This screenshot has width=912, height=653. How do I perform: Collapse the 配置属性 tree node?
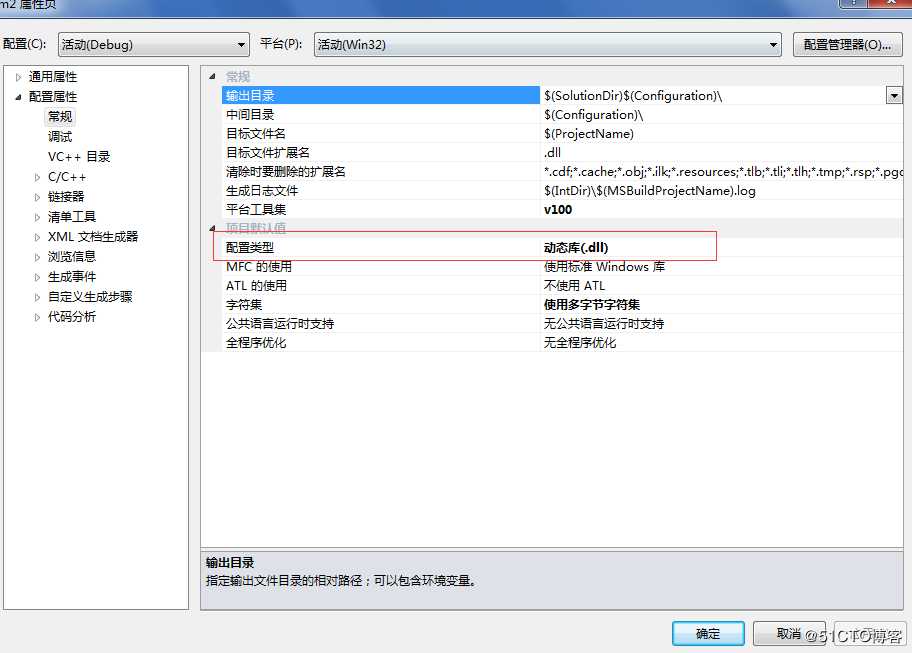[19, 97]
